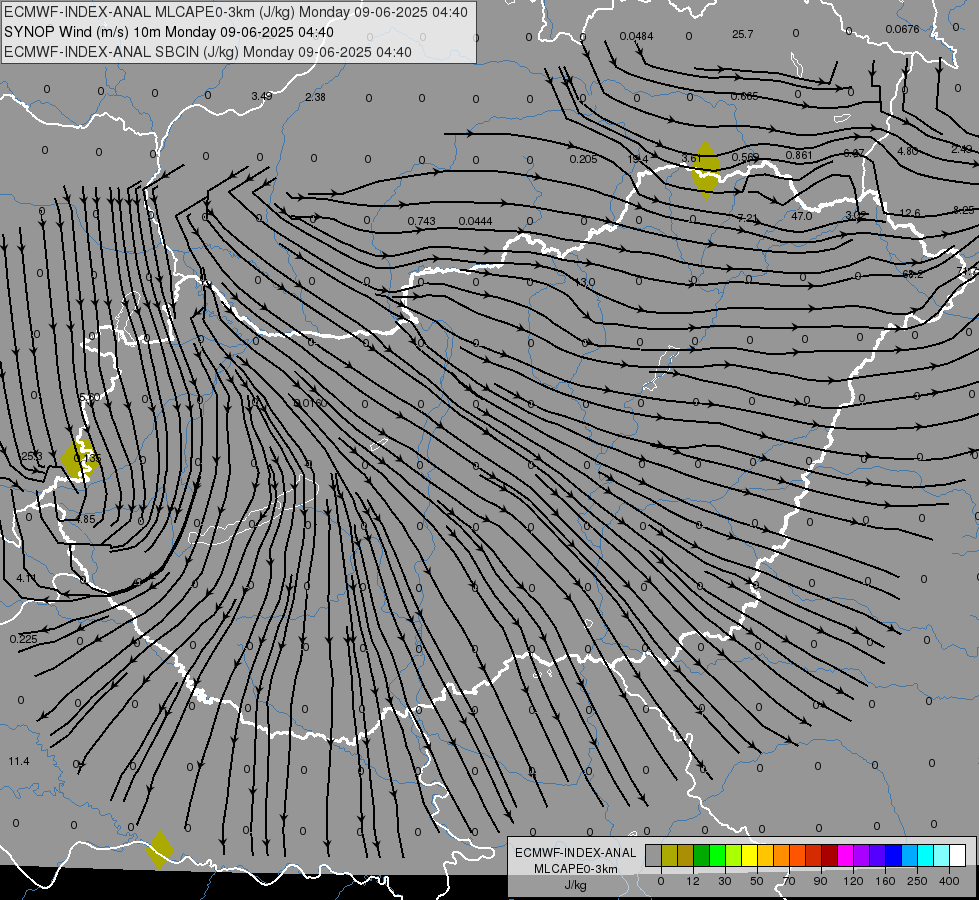
Task: Click the map value 12.6
Action: click(x=910, y=213)
